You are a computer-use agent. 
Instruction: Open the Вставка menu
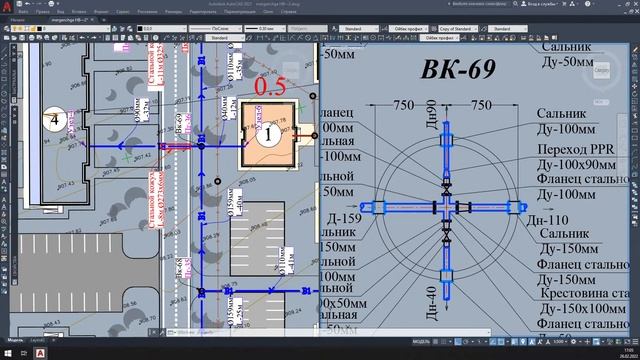click(79, 12)
